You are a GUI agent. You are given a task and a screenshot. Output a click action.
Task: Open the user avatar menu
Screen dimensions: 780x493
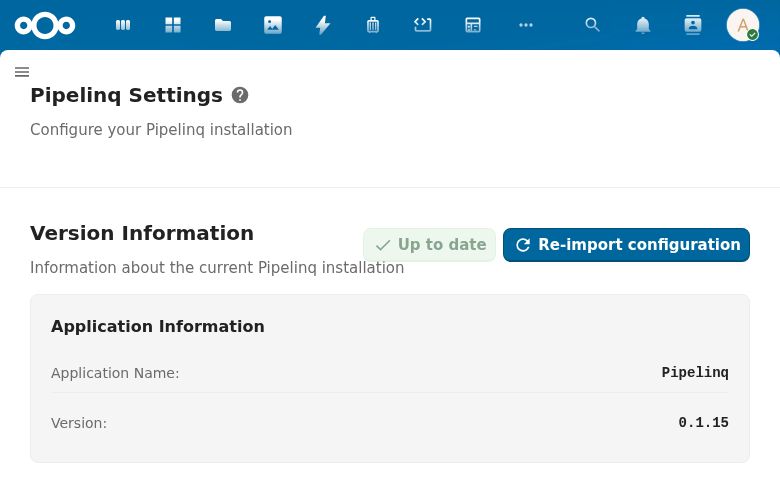(x=743, y=25)
